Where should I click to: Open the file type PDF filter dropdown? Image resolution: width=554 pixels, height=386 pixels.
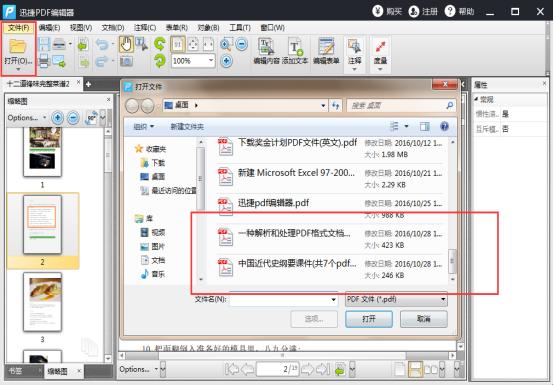pyautogui.click(x=443, y=299)
